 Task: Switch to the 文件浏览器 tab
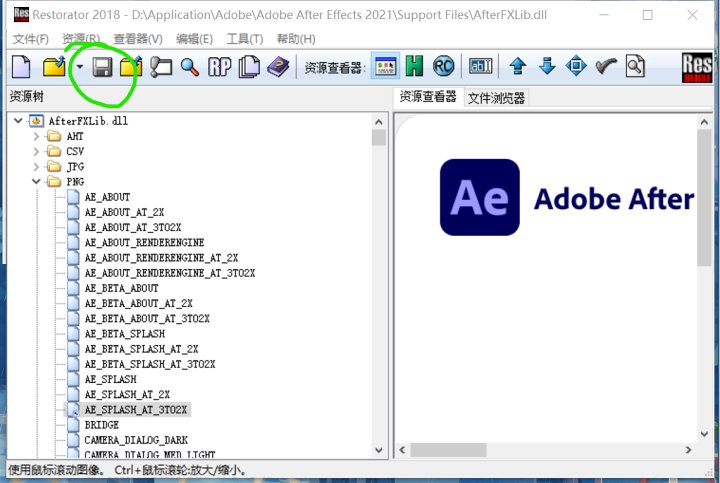click(x=496, y=98)
